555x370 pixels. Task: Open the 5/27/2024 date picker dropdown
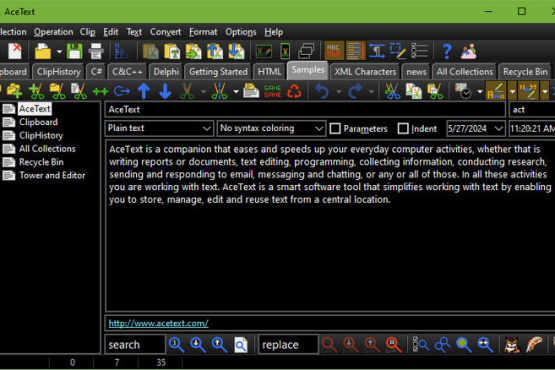(499, 128)
